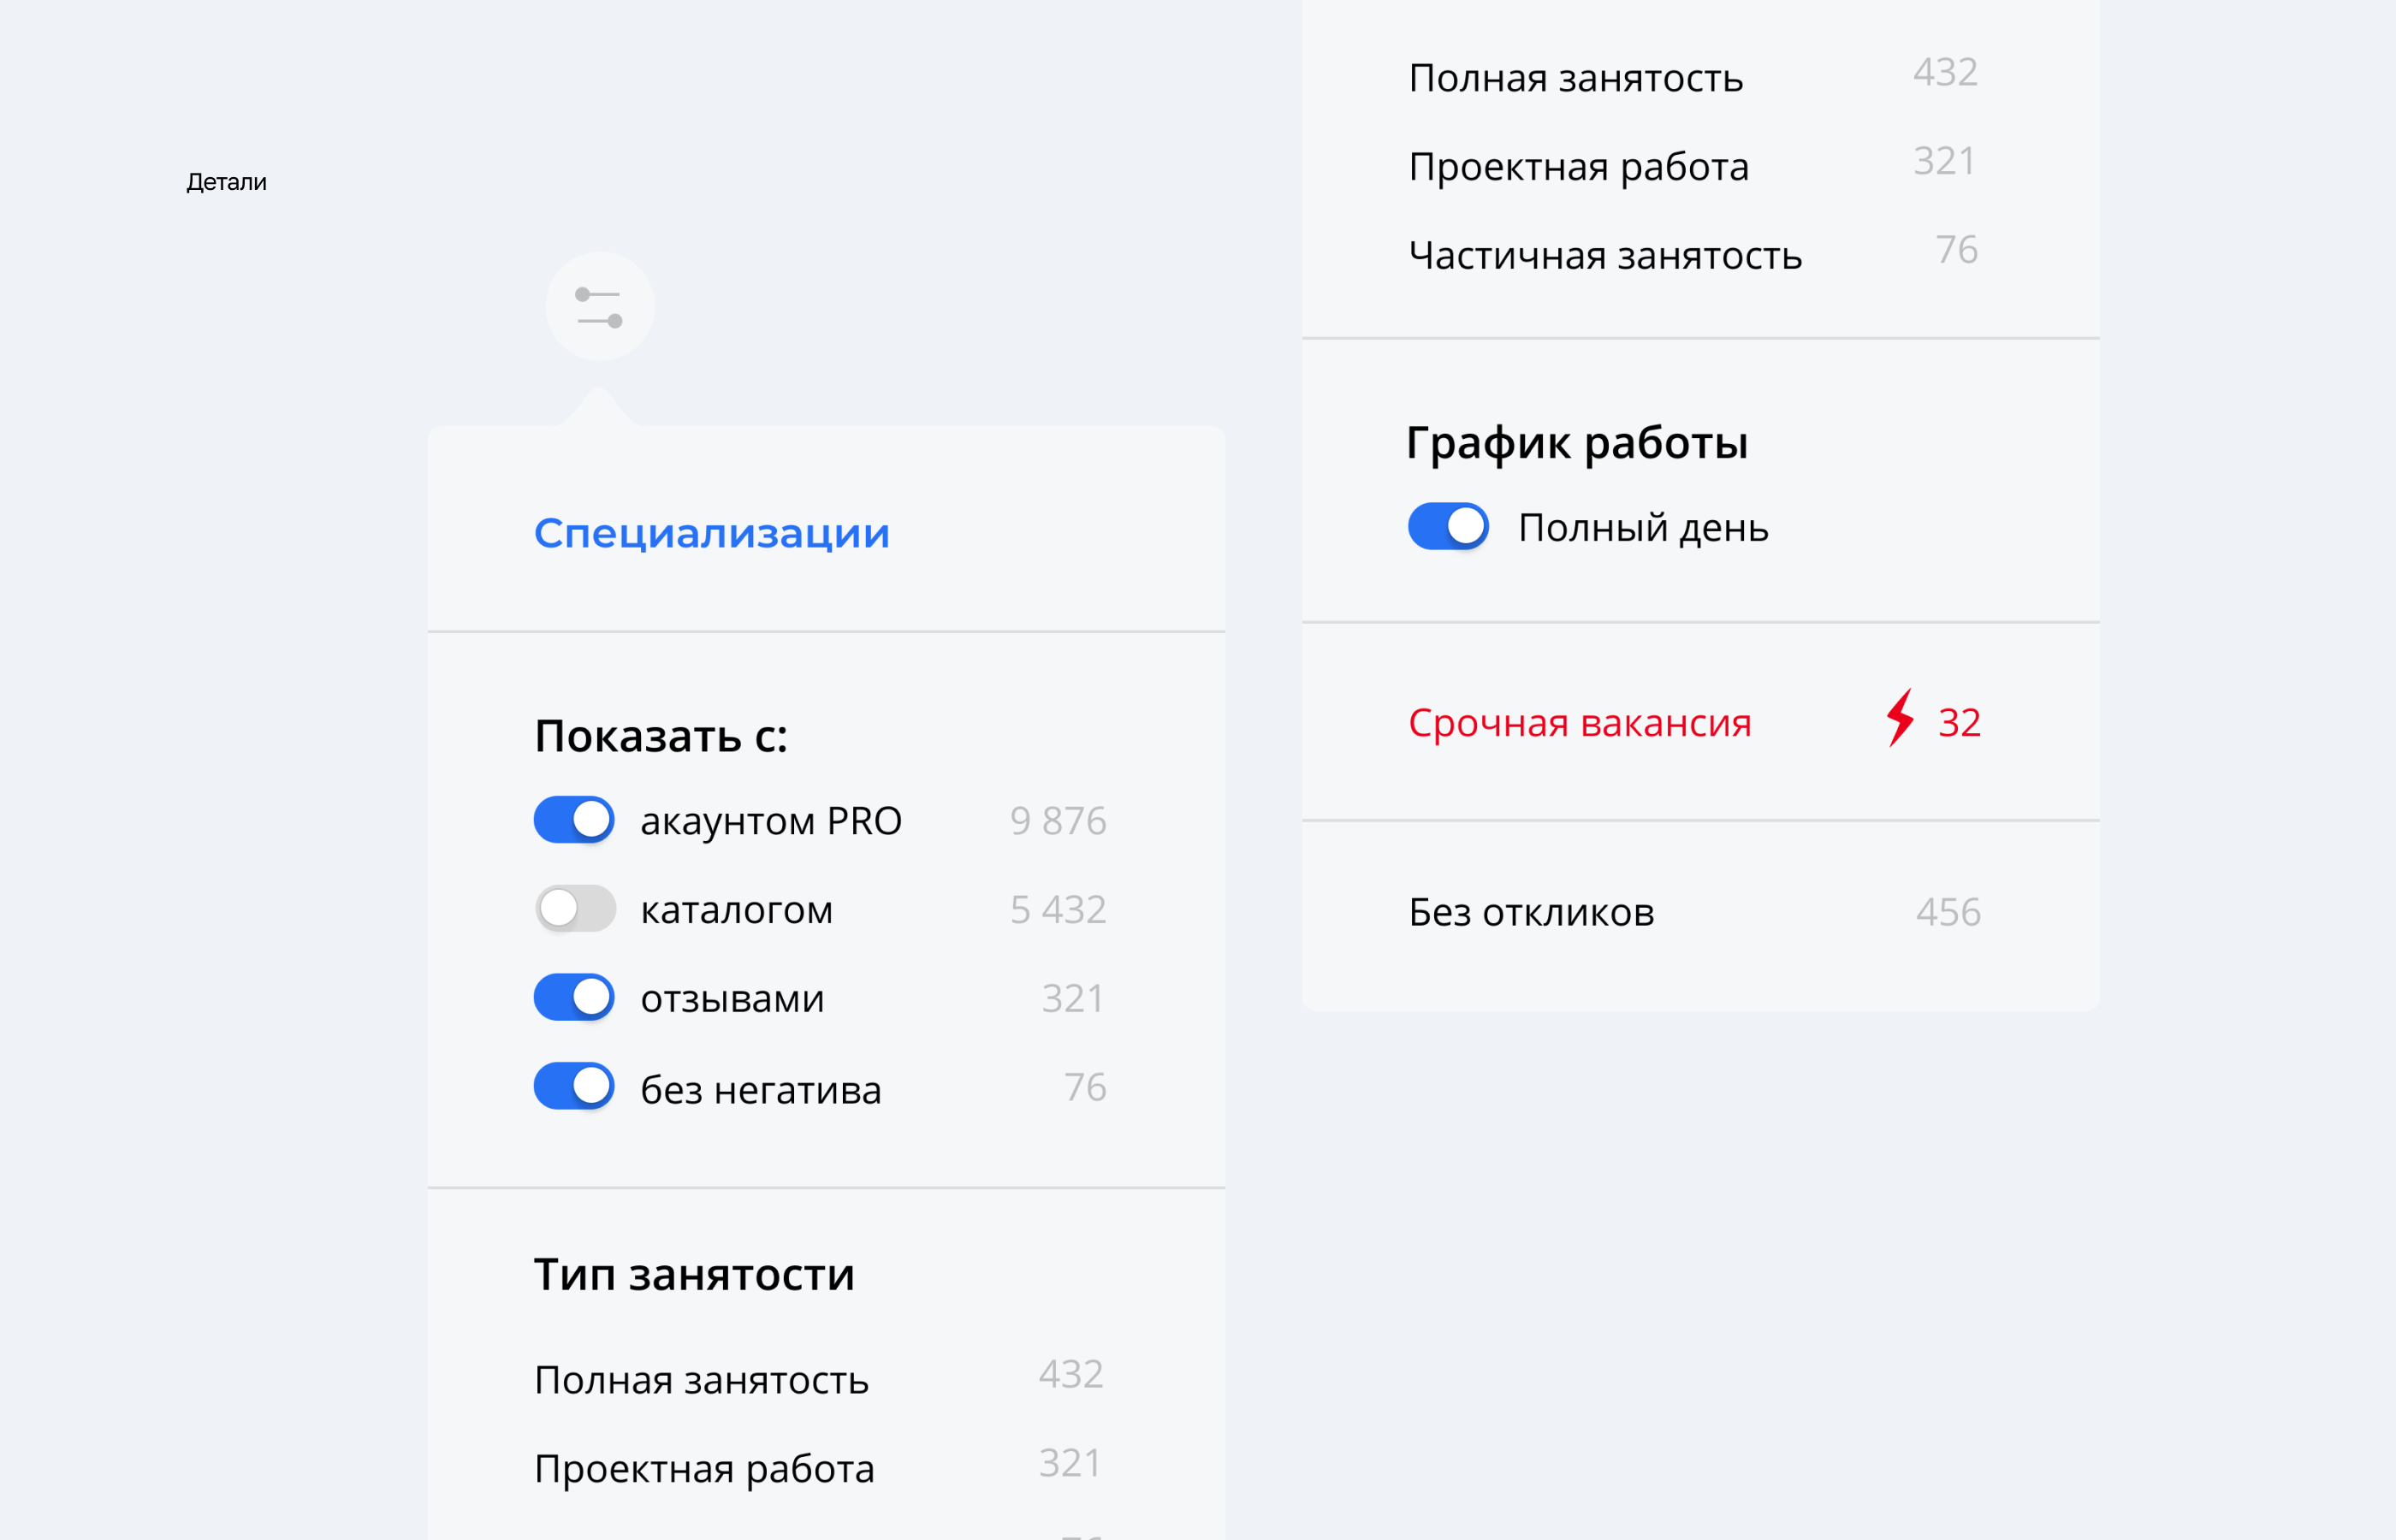Select Проектная работа in the left panel
This screenshot has height=1540, width=2396.
pyautogui.click(x=704, y=1469)
